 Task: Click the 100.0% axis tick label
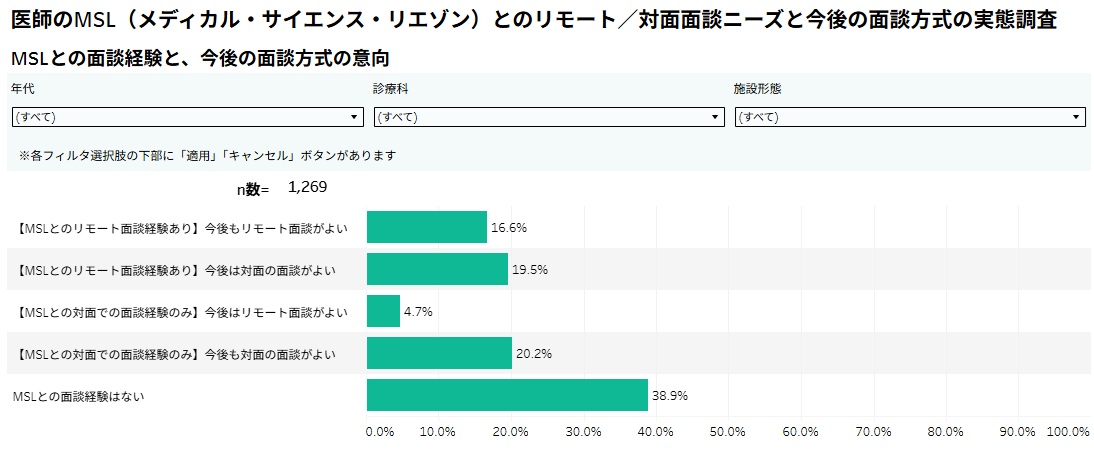1067,432
